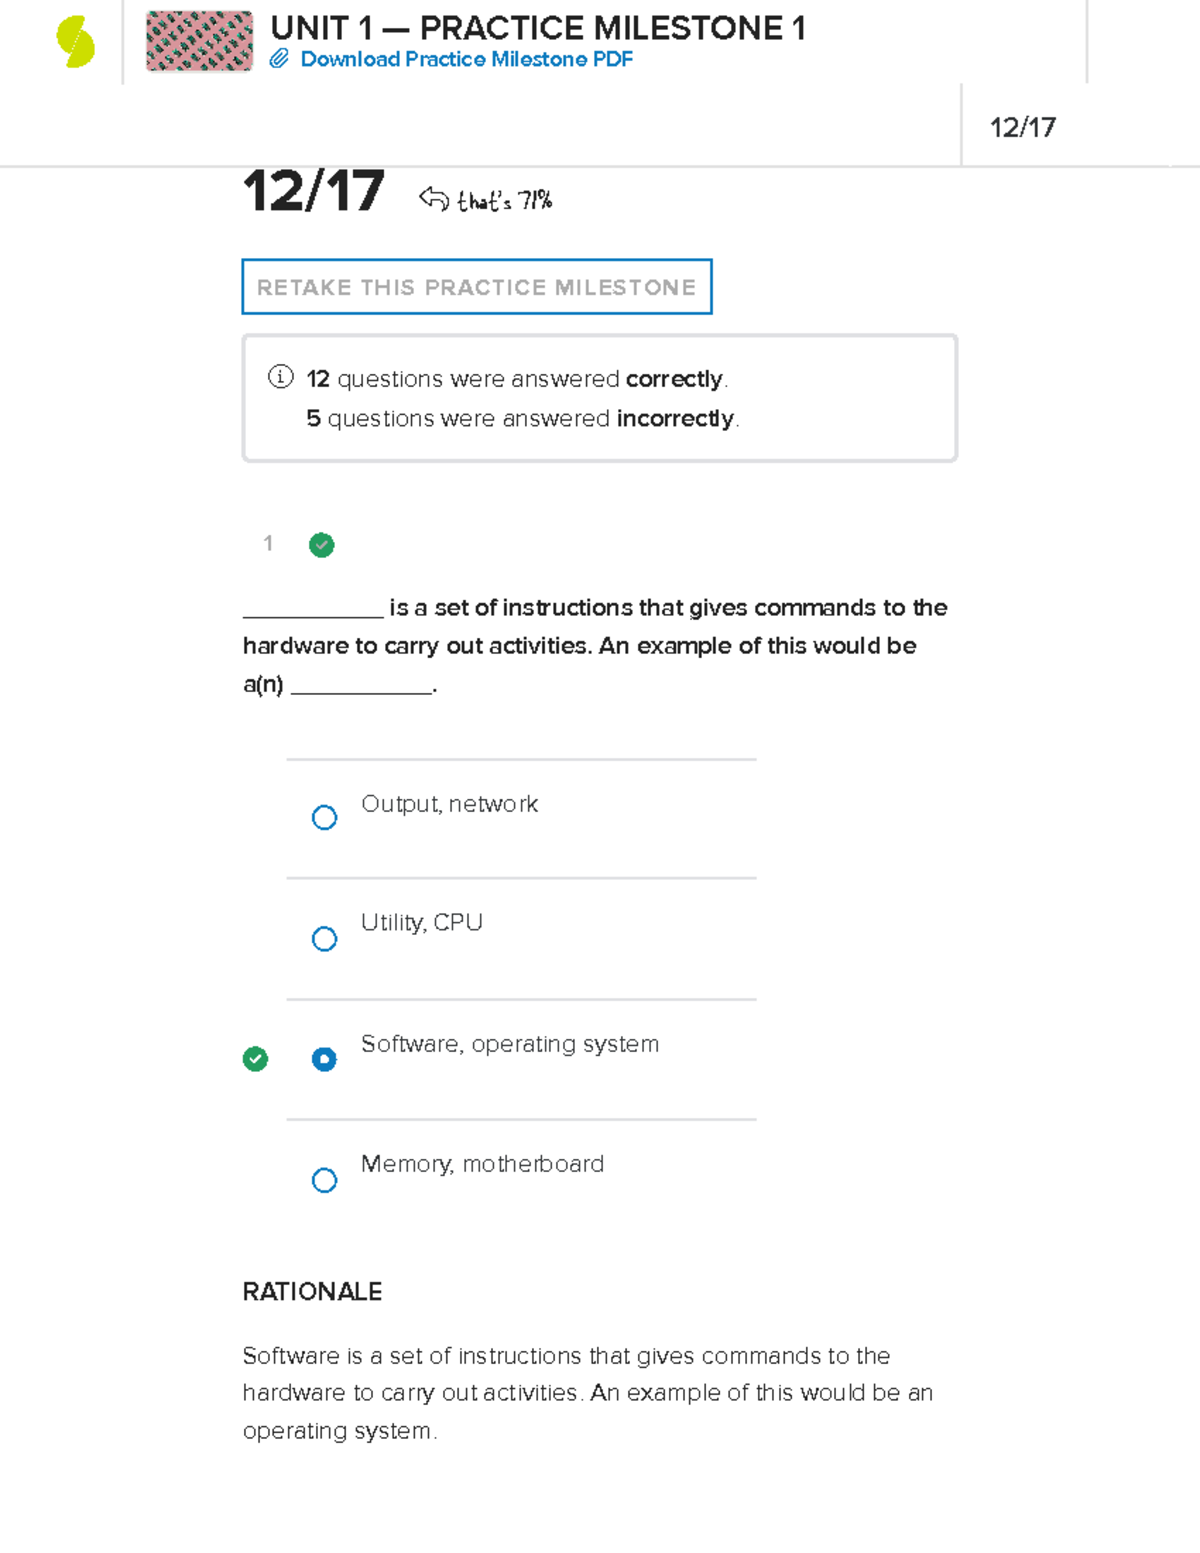Click the RETAKE THIS PRACTICE MILESTONE button

coord(476,287)
